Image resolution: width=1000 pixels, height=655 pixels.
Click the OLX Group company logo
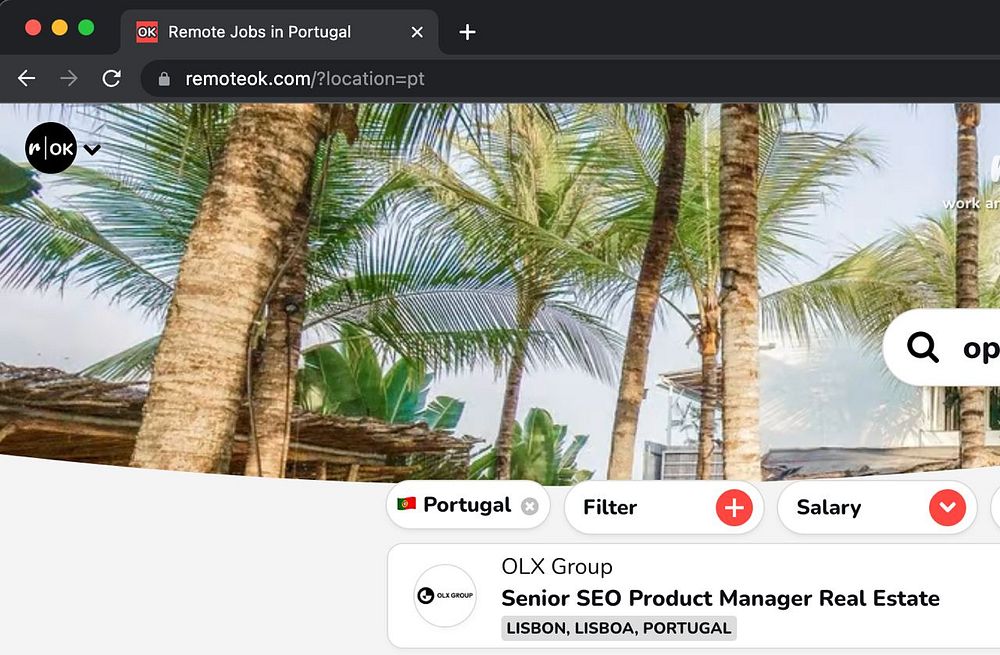point(445,595)
